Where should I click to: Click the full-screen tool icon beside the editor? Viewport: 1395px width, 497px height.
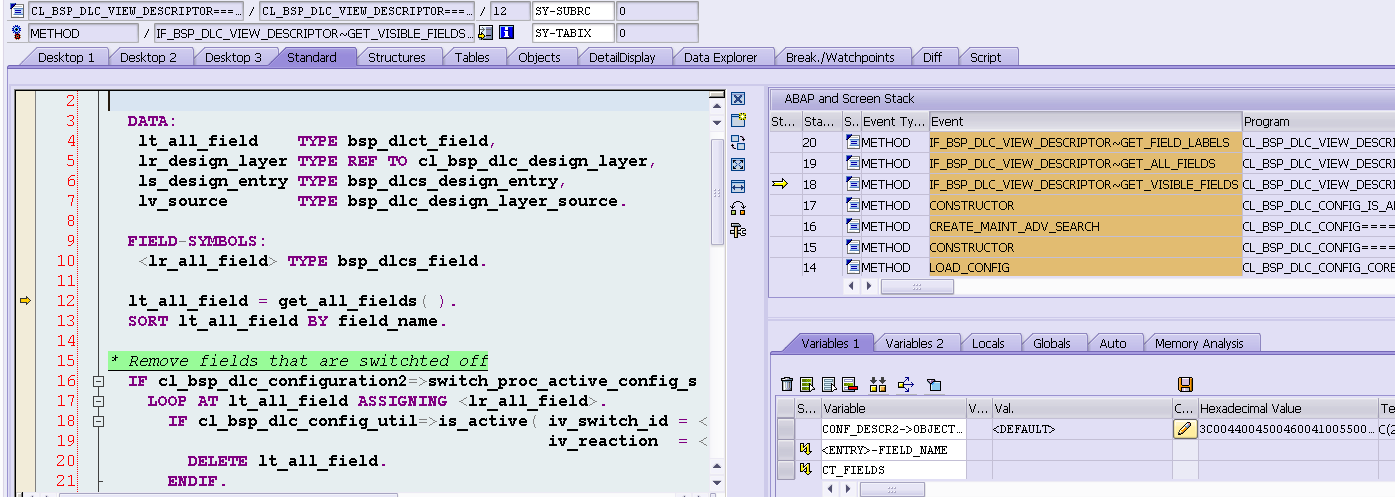pyautogui.click(x=738, y=164)
